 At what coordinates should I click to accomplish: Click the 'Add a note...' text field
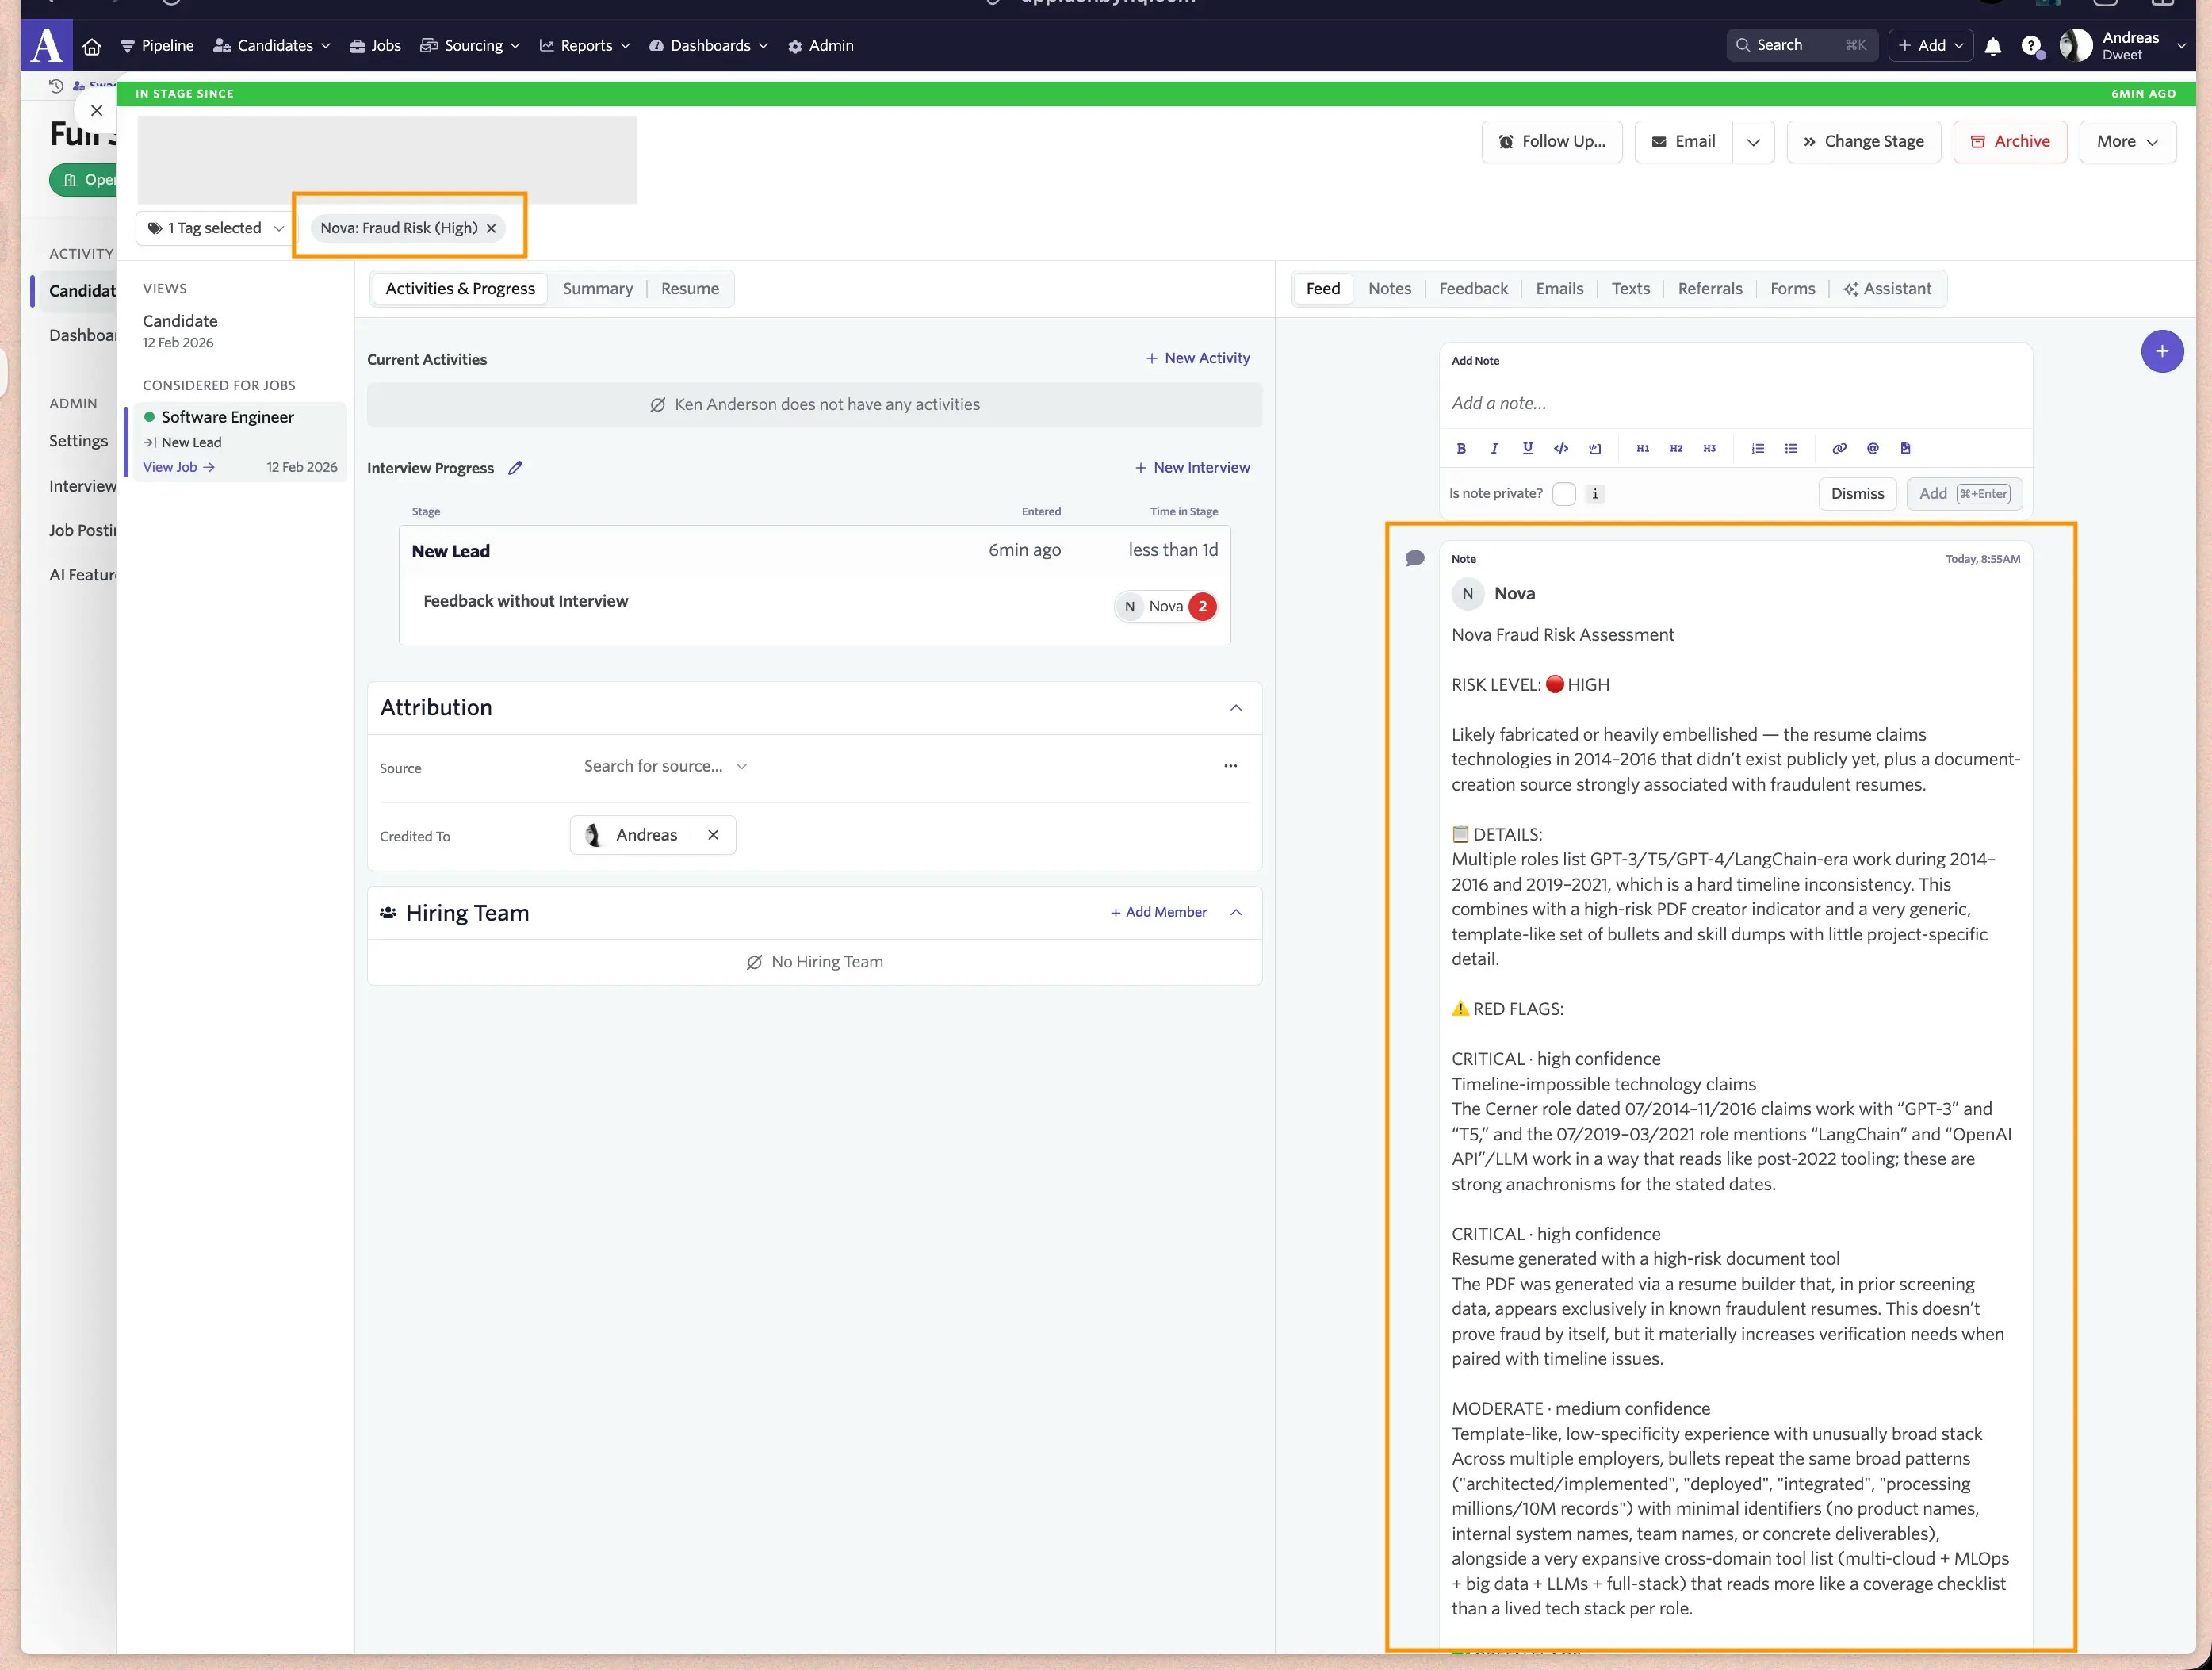click(1735, 403)
